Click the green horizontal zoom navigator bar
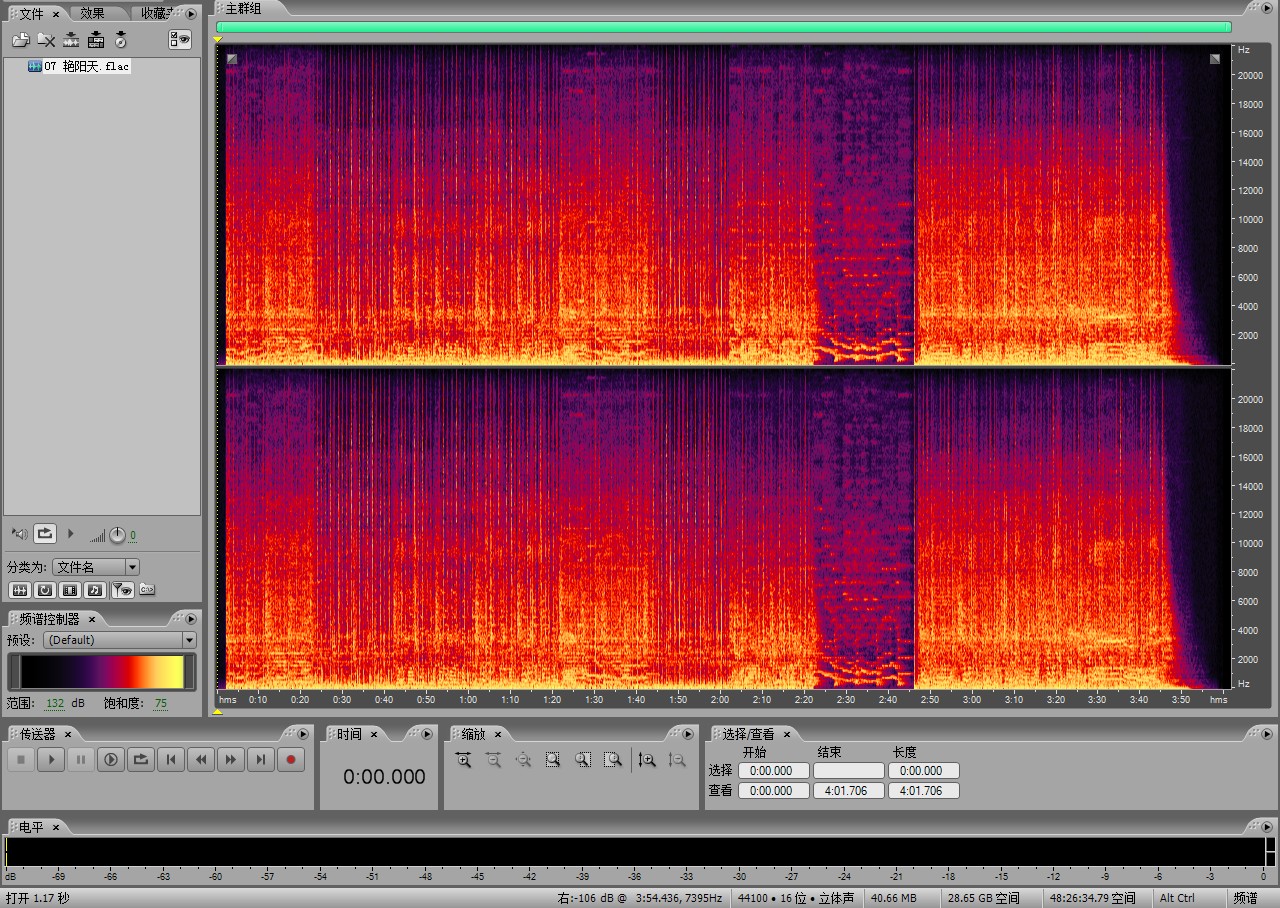 tap(724, 28)
